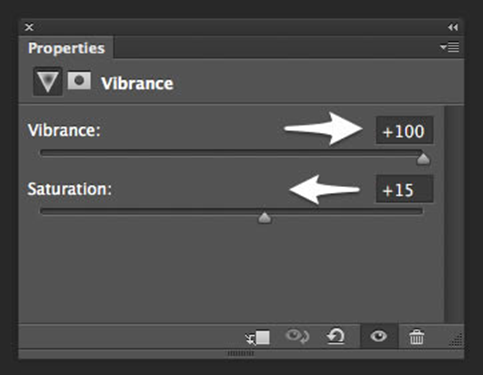Switch to the Properties tab
The height and width of the screenshot is (375, 483).
[66, 48]
